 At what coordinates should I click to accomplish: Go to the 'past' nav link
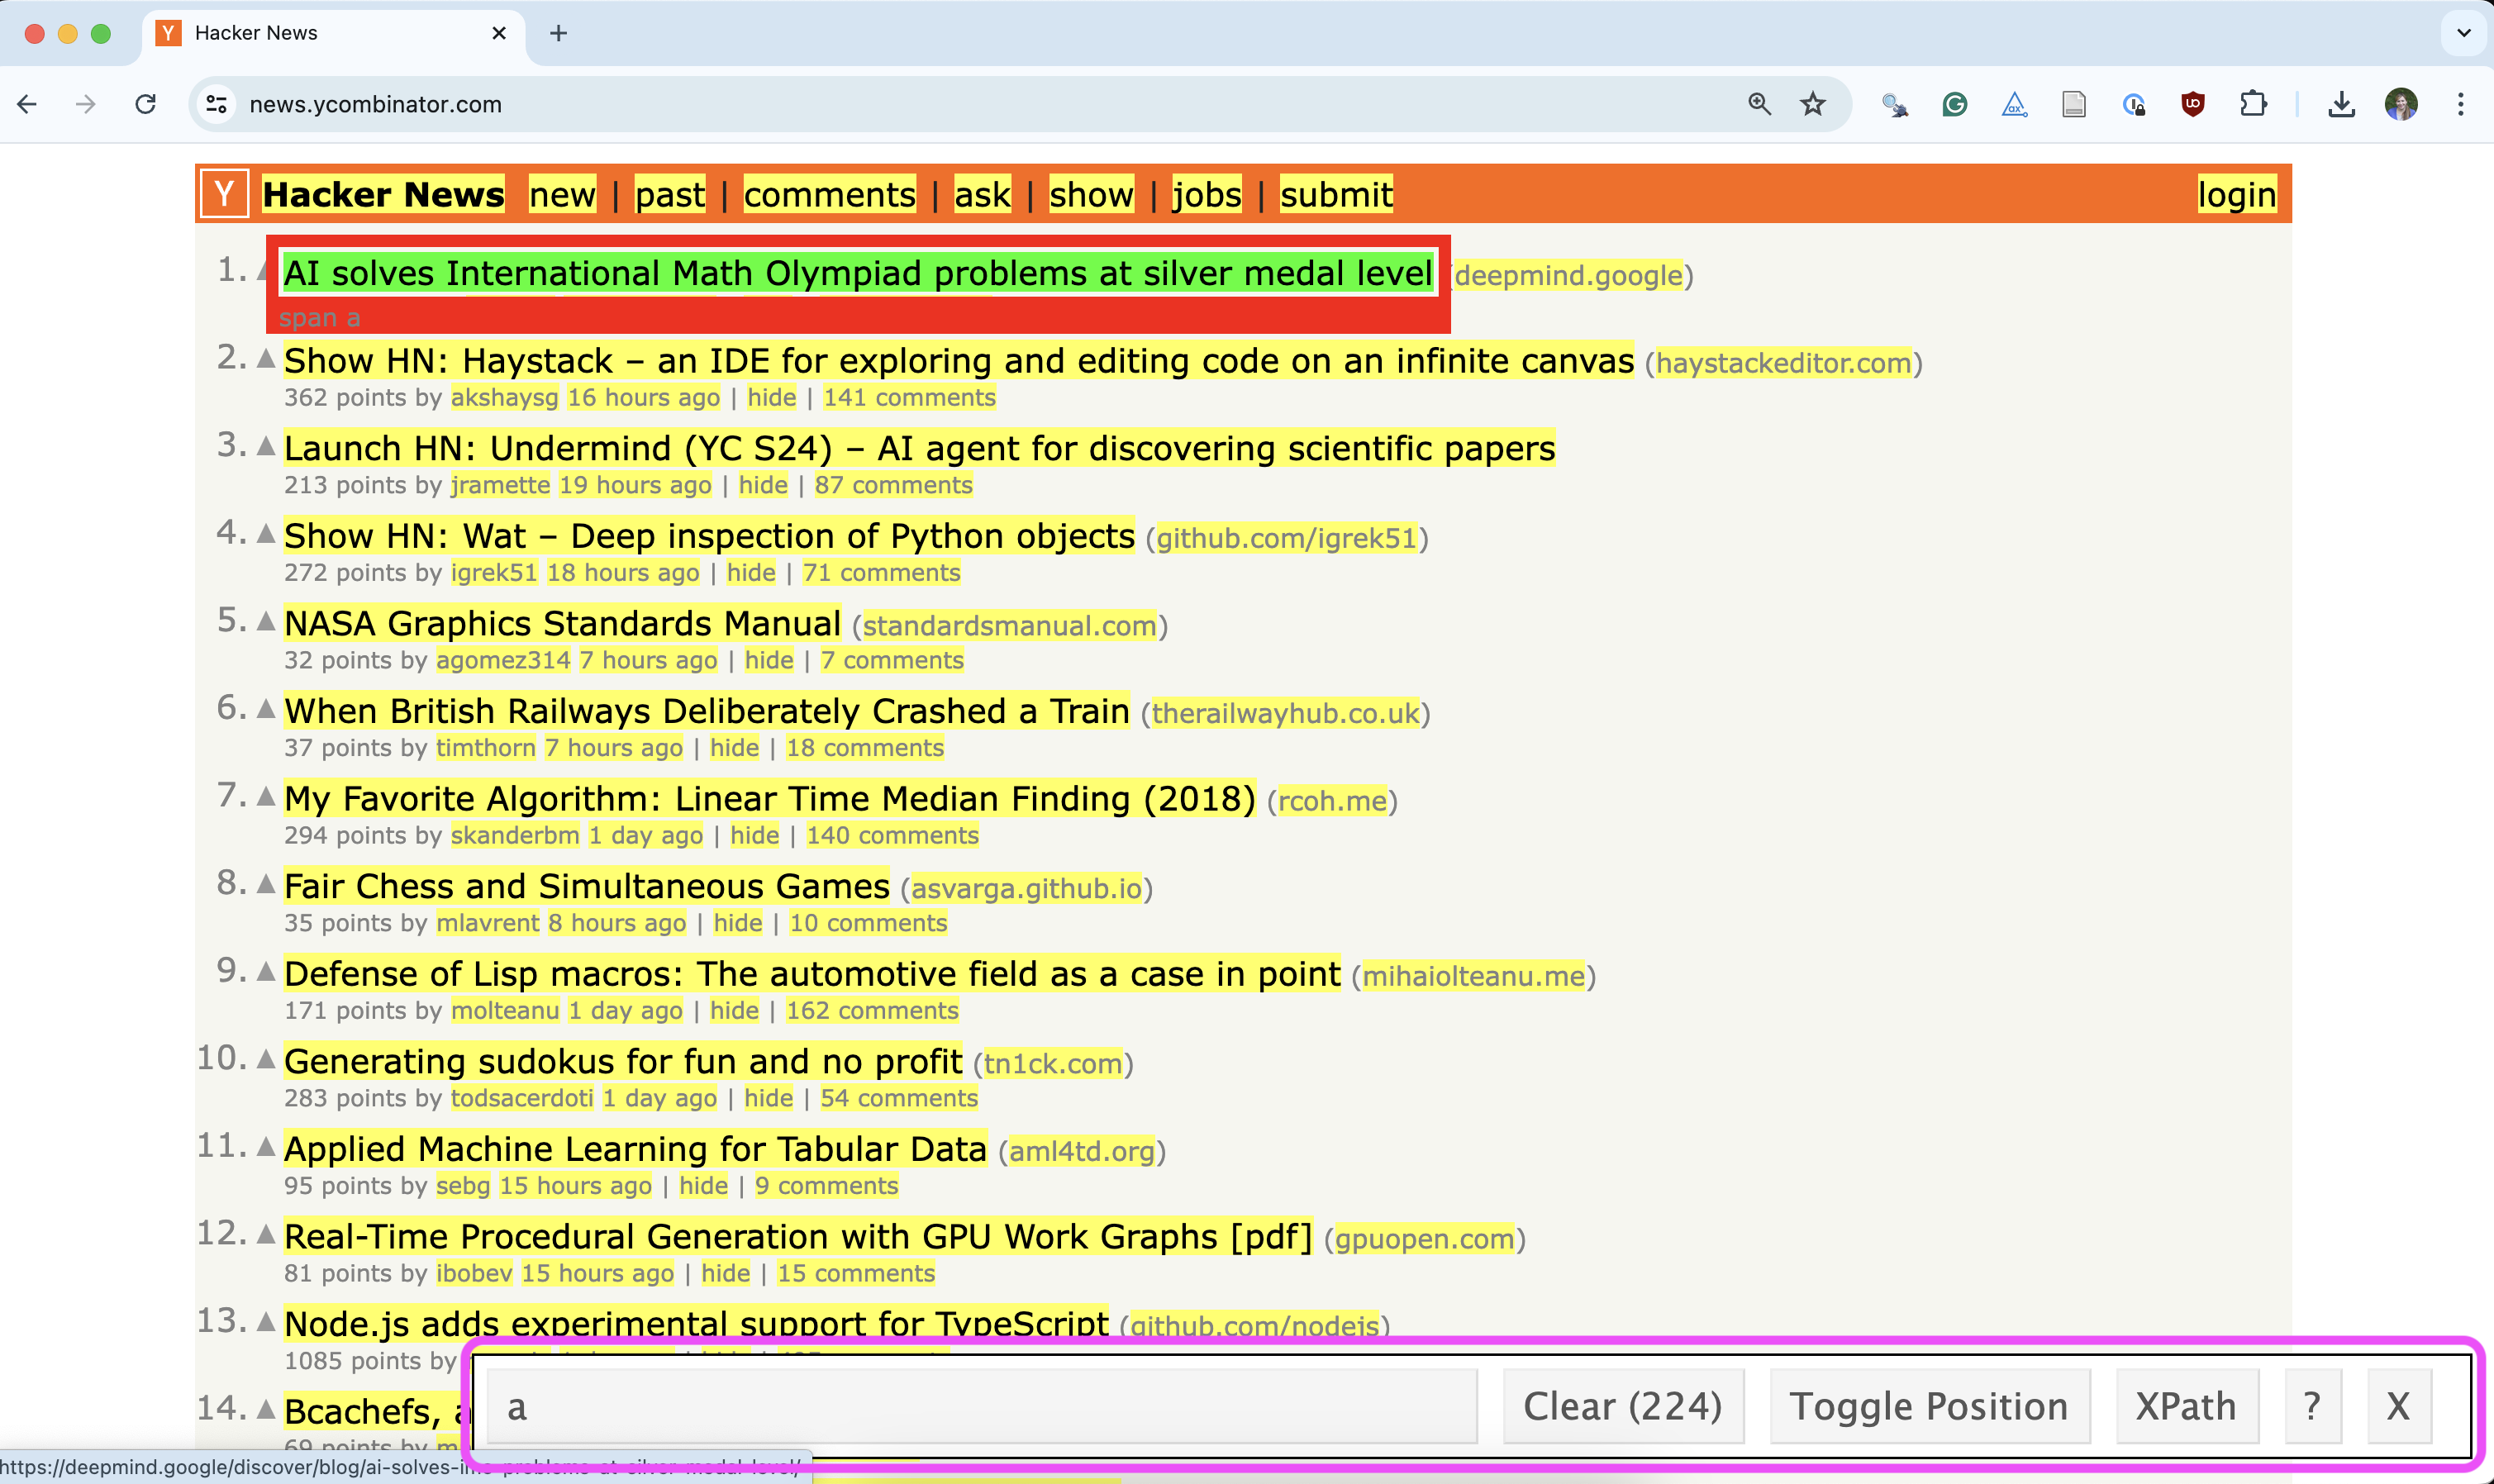point(670,194)
